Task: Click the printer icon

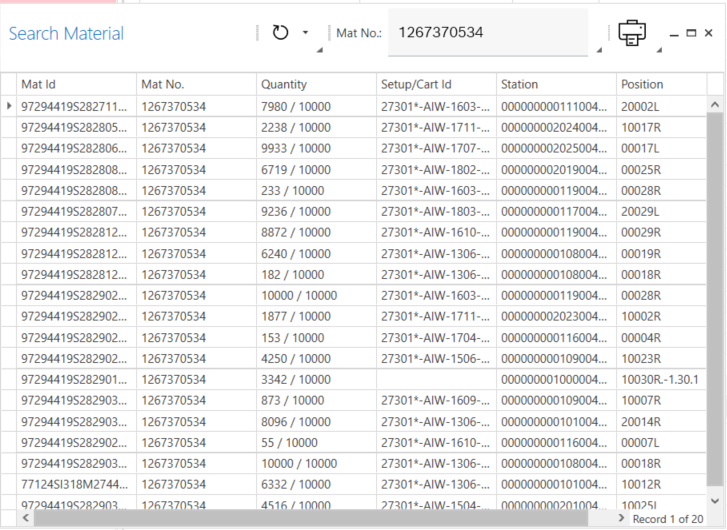Action: pos(632,33)
